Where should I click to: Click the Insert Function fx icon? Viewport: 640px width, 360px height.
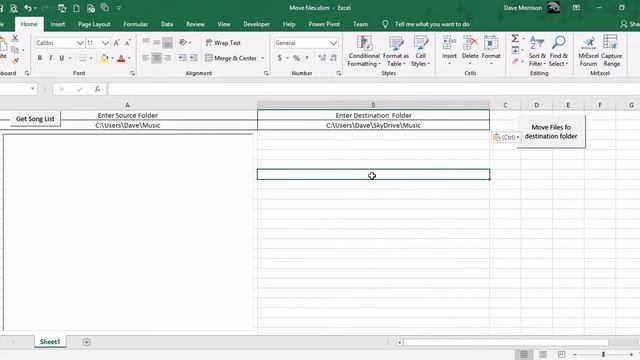click(x=97, y=89)
